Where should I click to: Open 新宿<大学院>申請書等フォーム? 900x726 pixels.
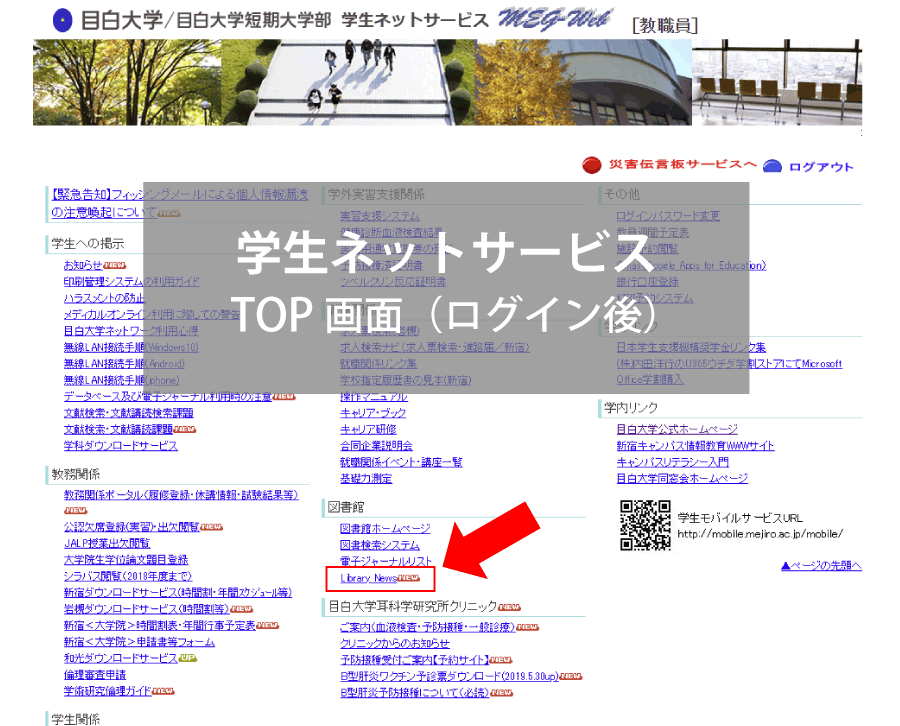pos(139,642)
